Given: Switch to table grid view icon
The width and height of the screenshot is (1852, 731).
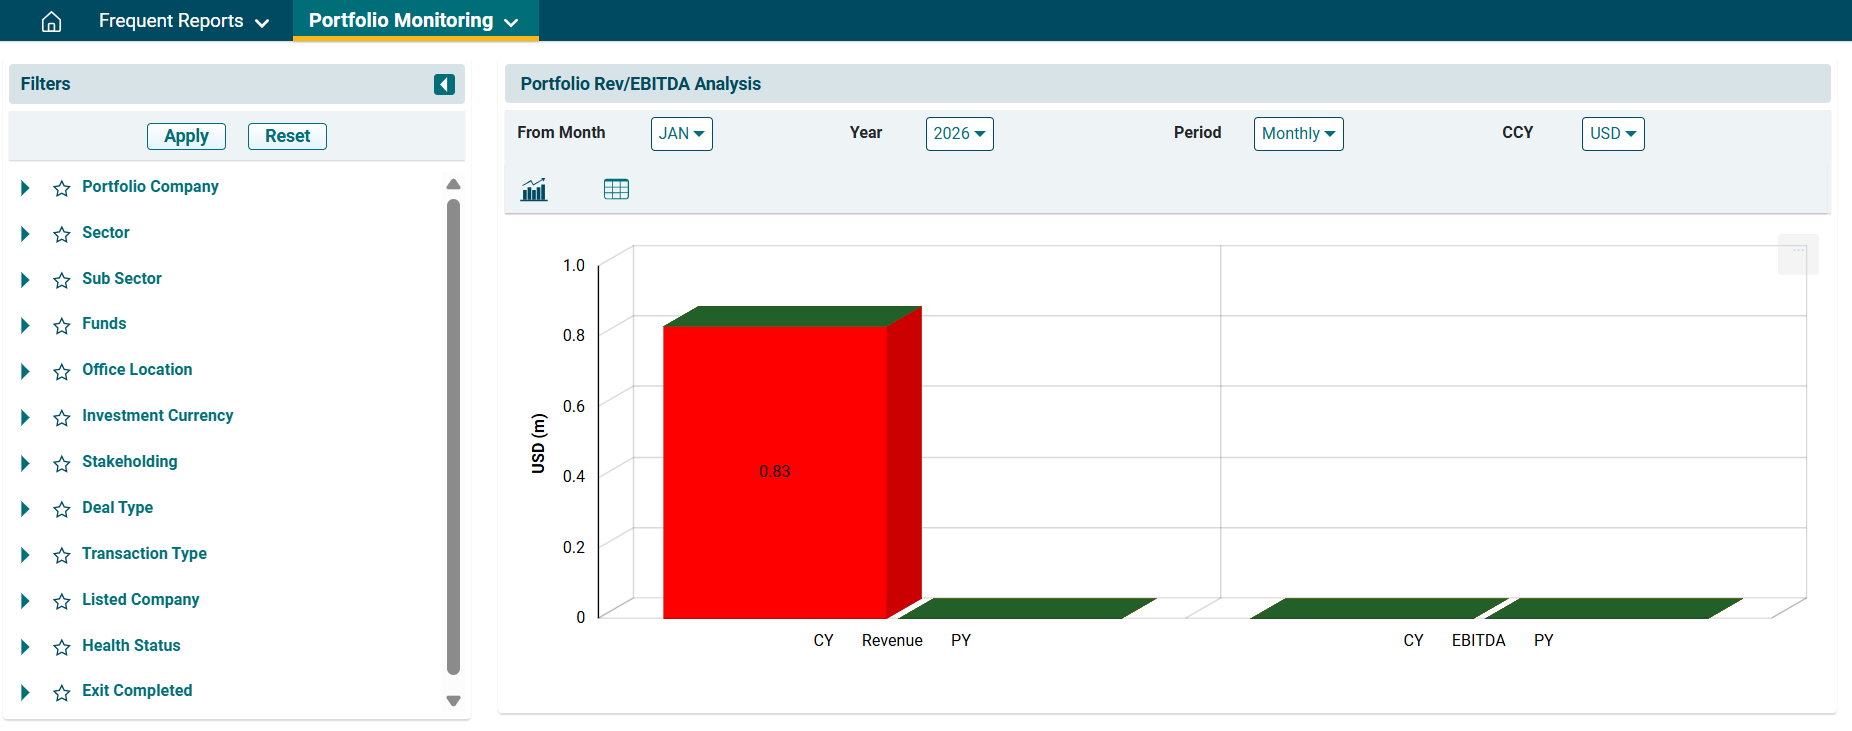Looking at the screenshot, I should coord(616,189).
